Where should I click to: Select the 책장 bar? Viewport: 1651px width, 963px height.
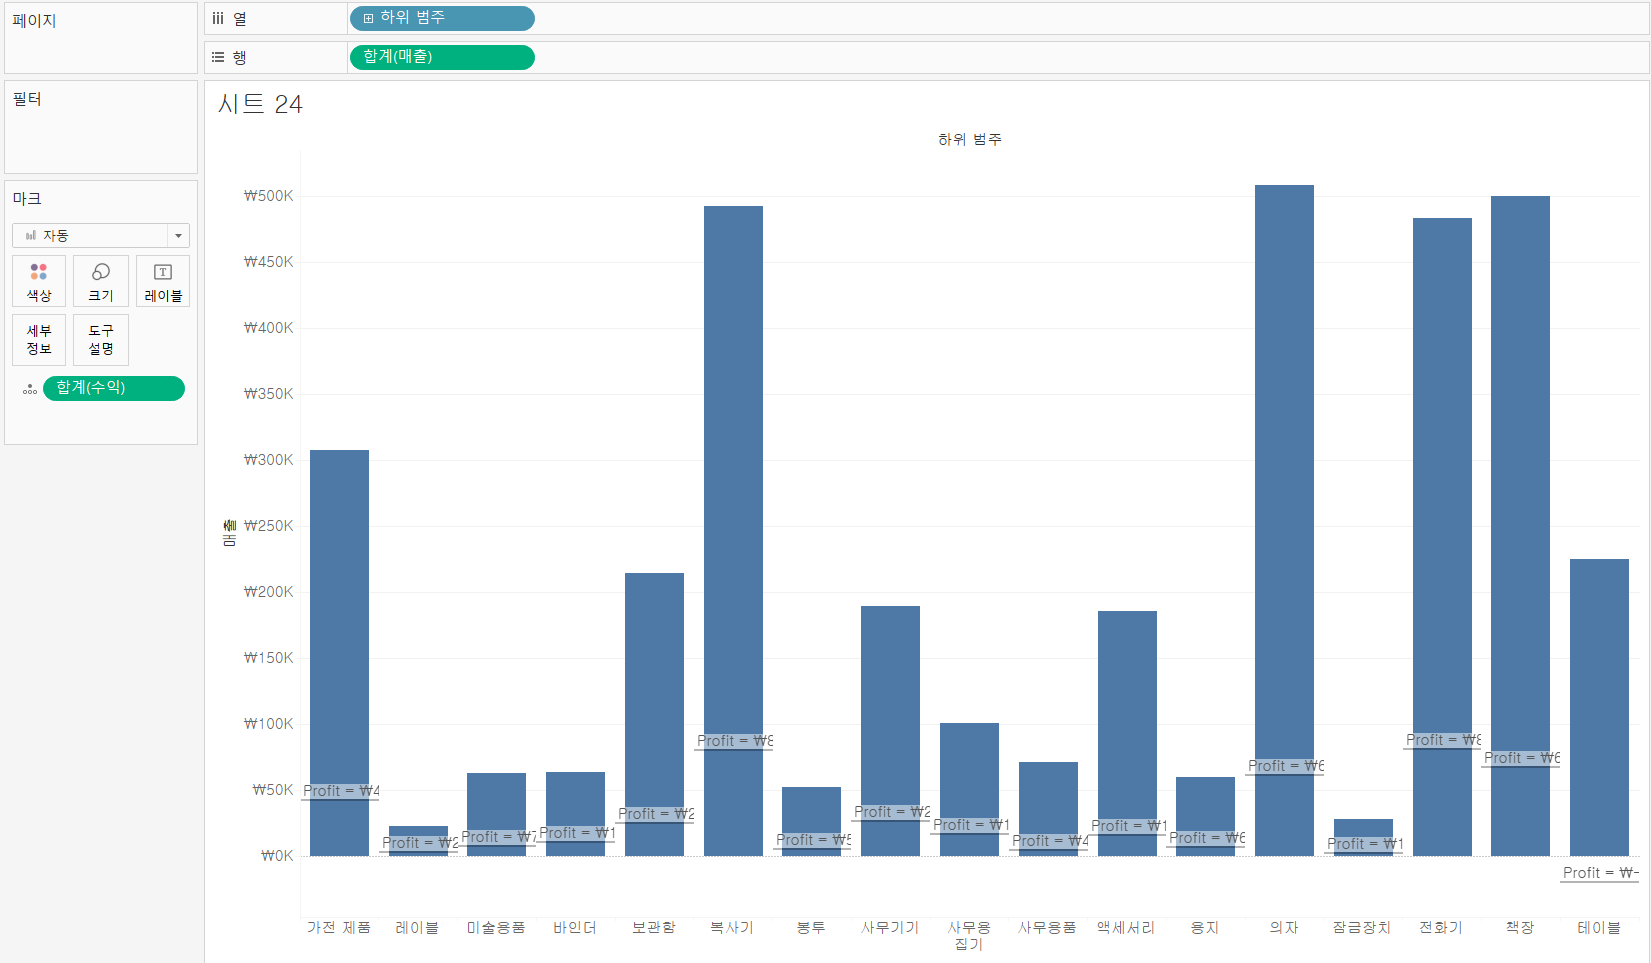click(x=1520, y=526)
